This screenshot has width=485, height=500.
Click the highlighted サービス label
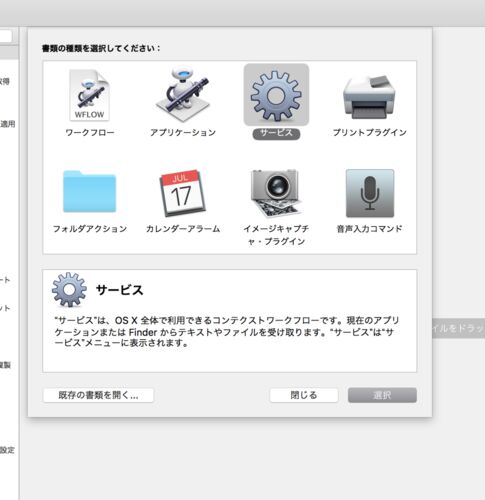tap(276, 133)
